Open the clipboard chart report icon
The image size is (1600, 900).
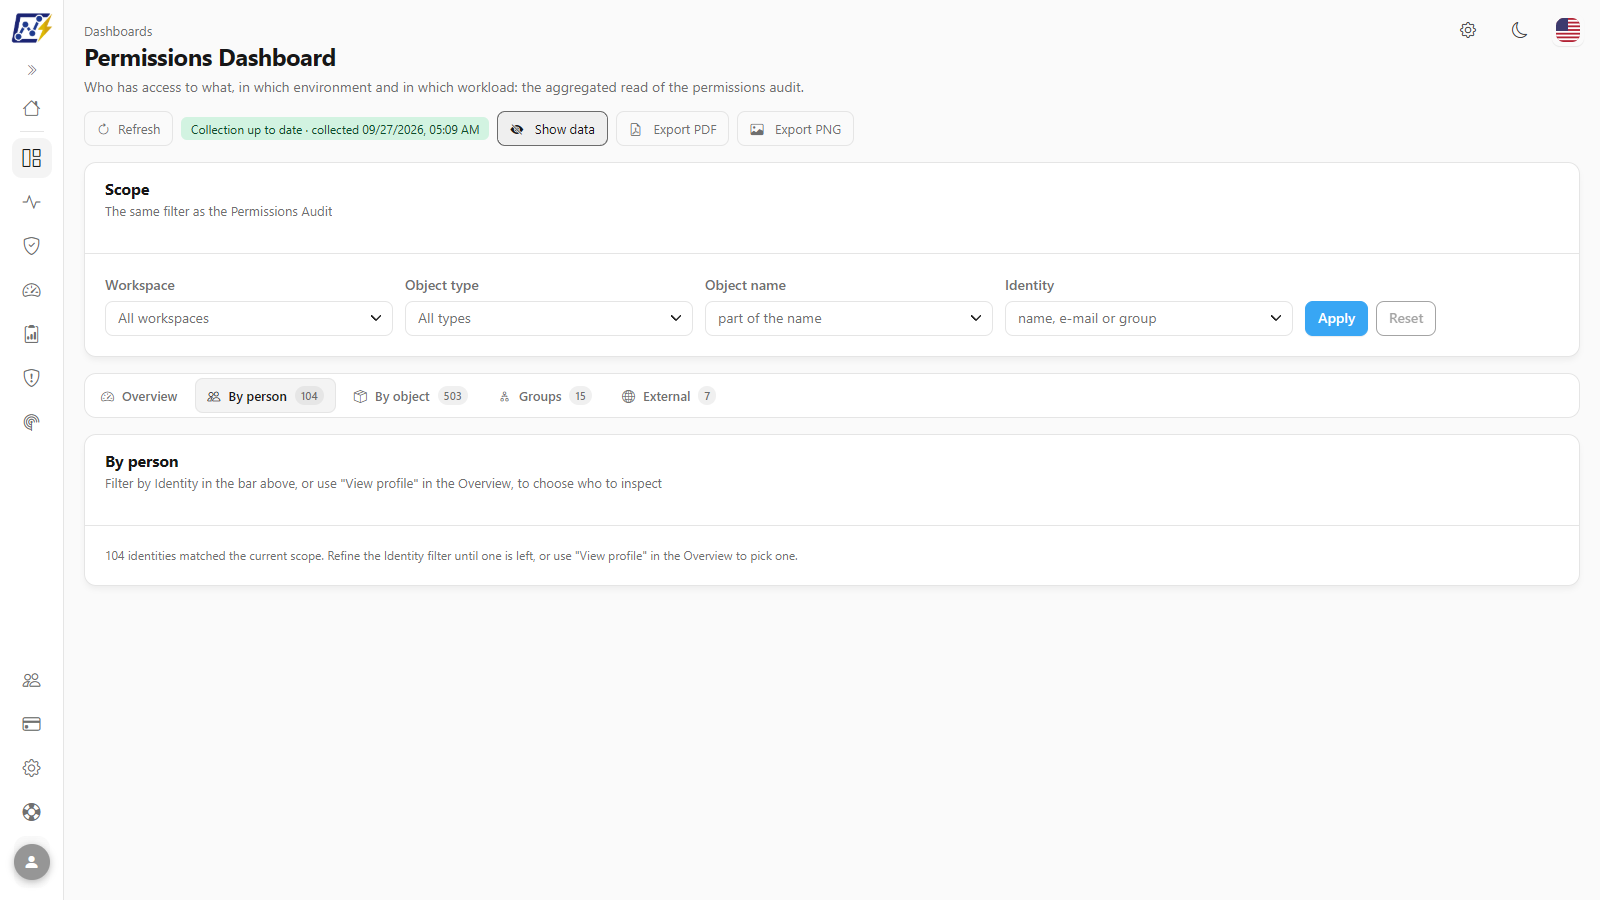pyautogui.click(x=32, y=334)
